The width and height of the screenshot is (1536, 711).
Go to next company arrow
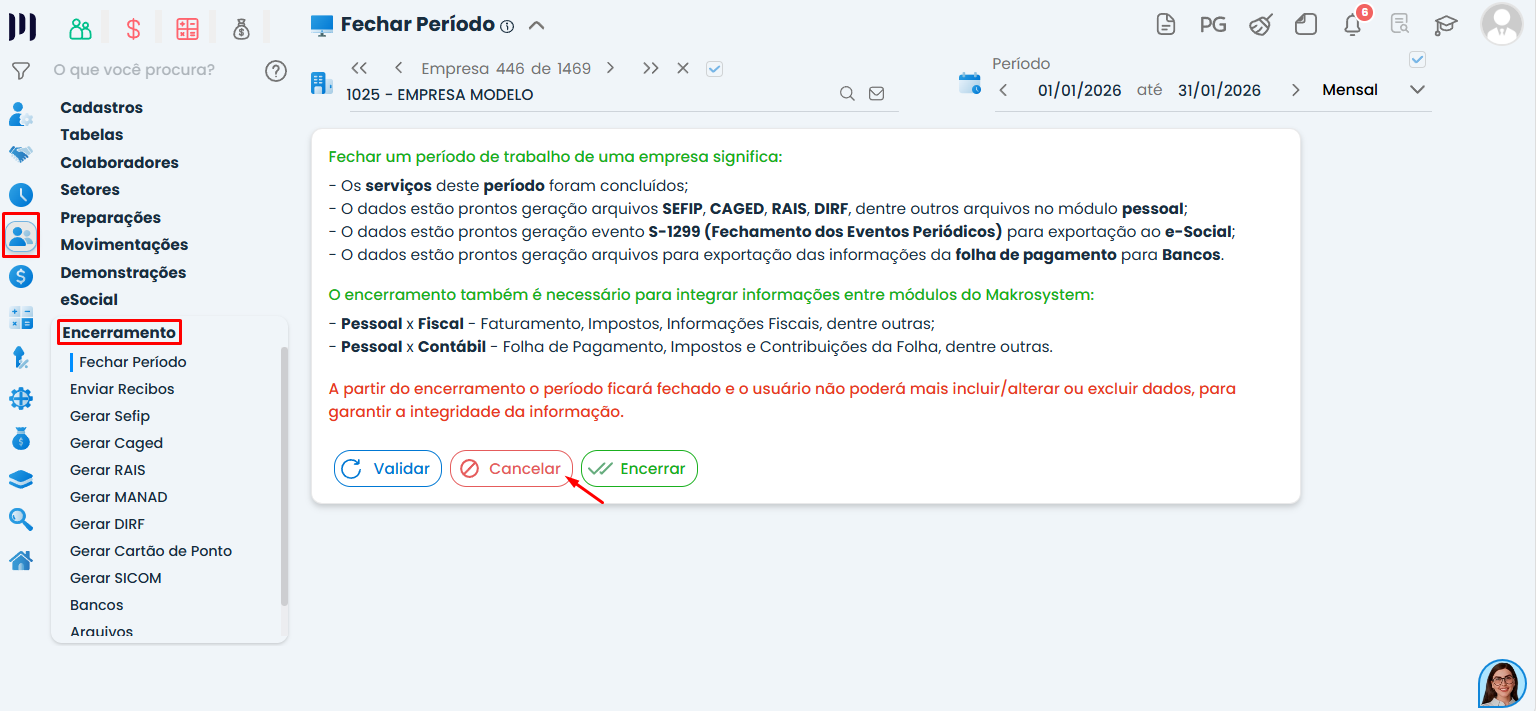coord(610,68)
